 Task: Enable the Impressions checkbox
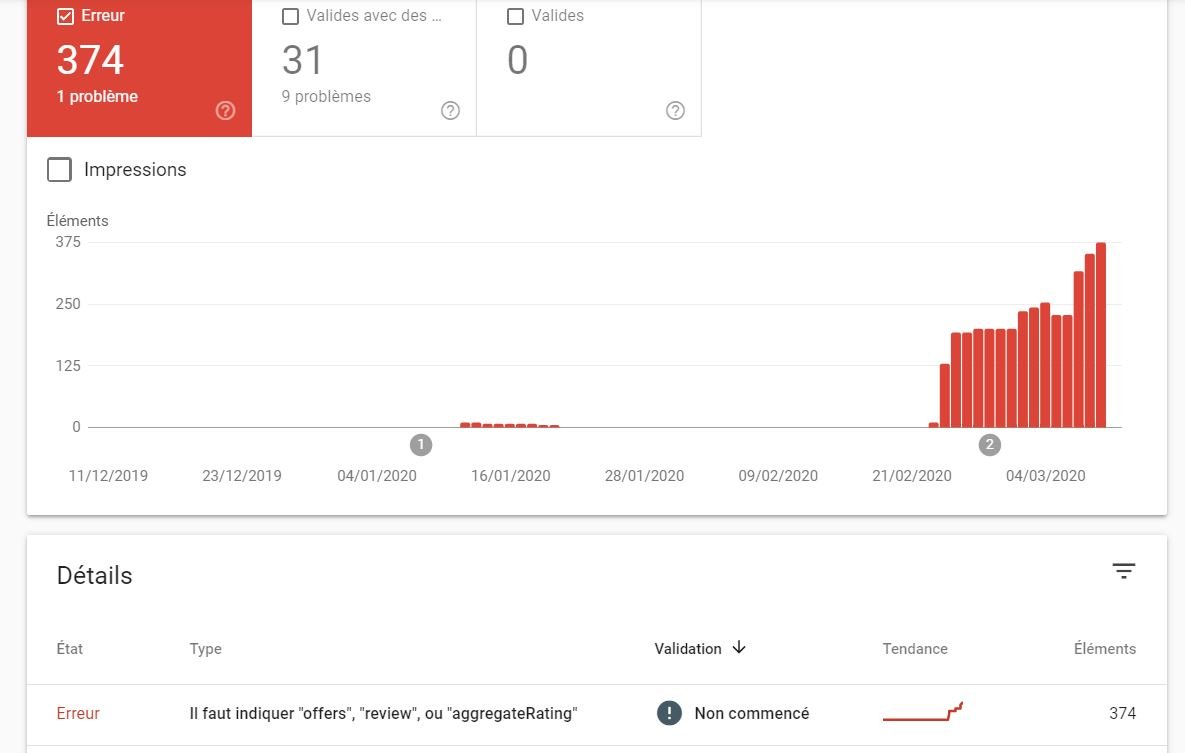60,169
